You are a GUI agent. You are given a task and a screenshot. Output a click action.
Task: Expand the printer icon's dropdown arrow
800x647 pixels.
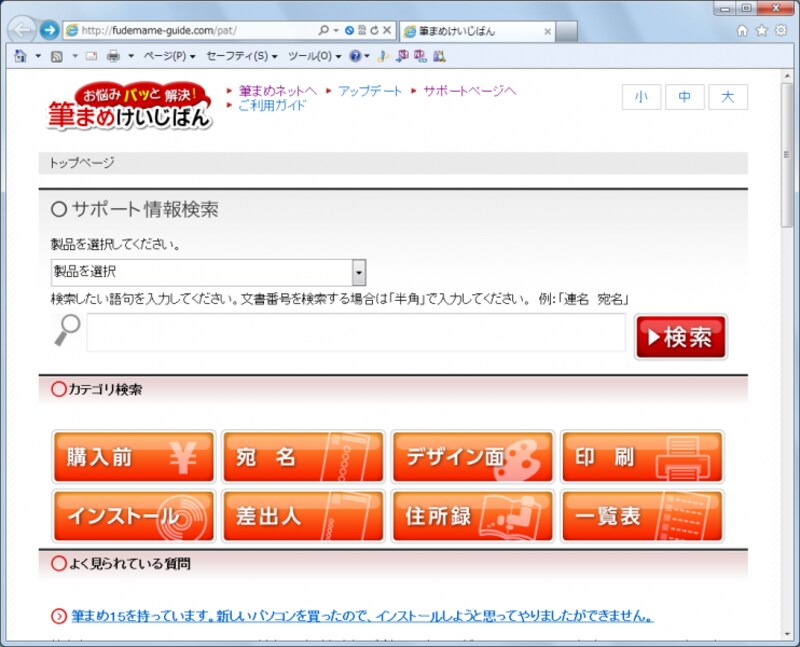click(x=129, y=58)
